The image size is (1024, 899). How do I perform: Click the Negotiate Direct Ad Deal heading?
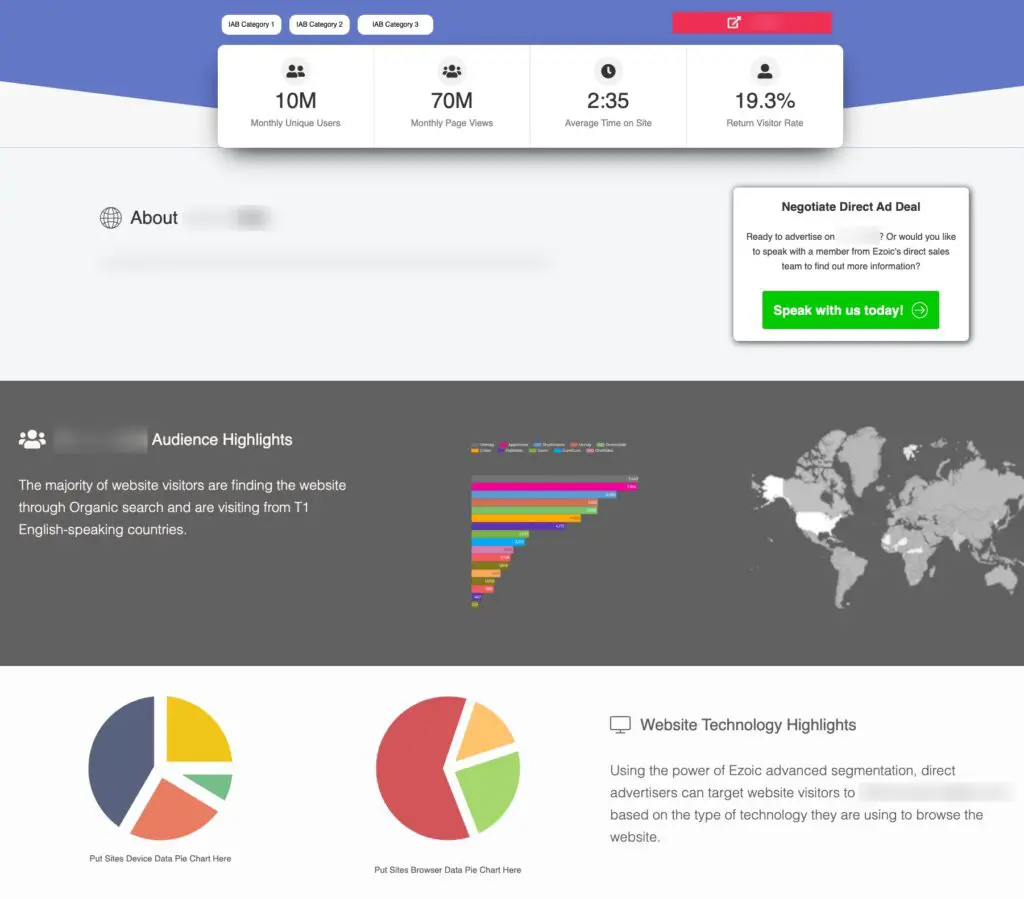850,207
